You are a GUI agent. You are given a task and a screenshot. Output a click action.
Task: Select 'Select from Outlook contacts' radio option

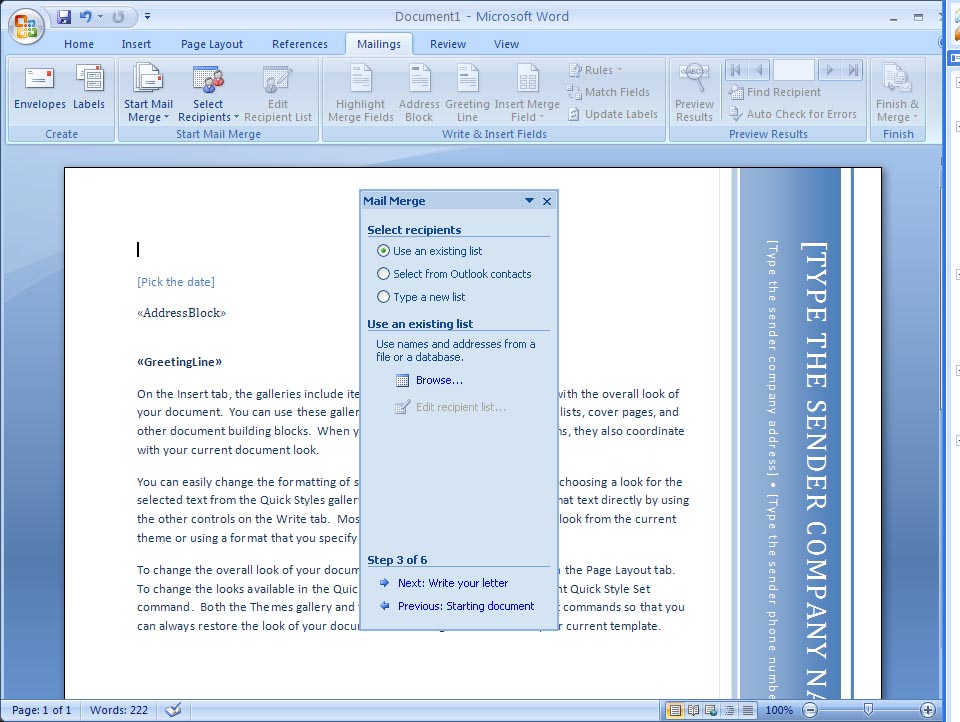(383, 274)
